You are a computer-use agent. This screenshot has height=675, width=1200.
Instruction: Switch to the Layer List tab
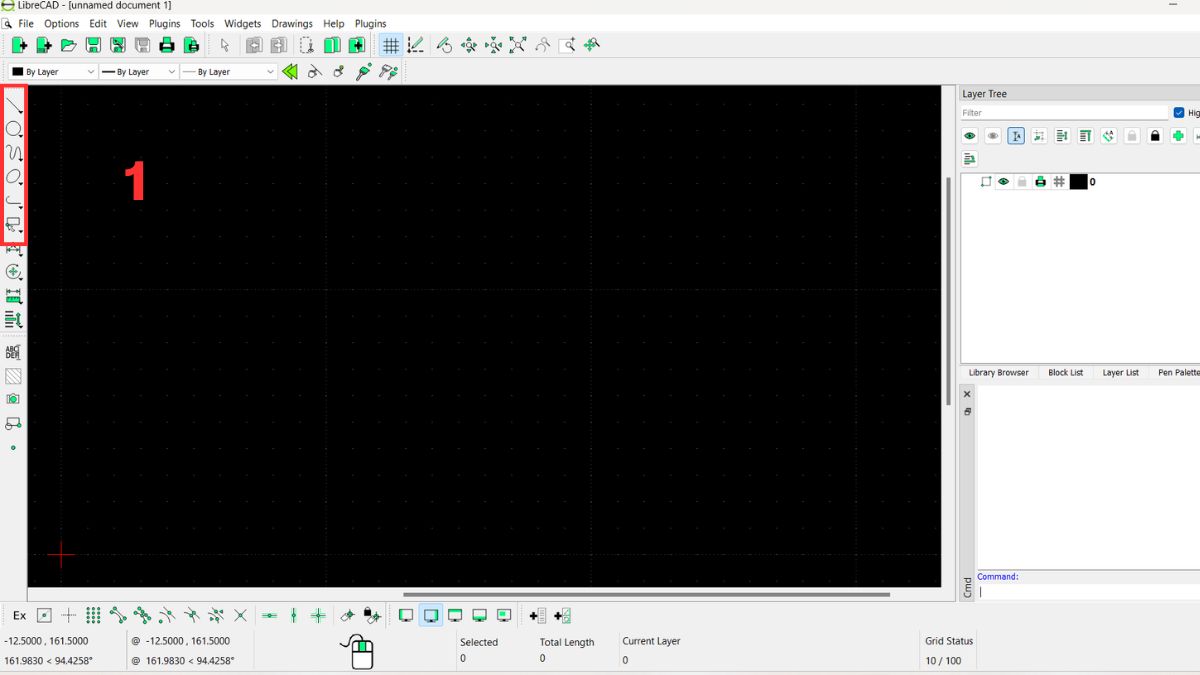click(x=1120, y=372)
